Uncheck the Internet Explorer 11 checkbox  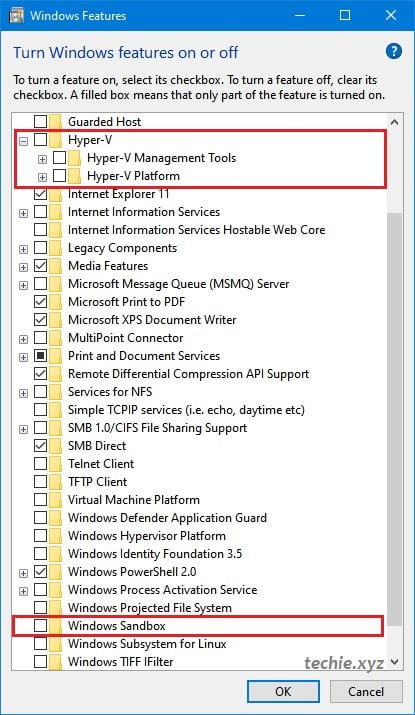tap(41, 194)
